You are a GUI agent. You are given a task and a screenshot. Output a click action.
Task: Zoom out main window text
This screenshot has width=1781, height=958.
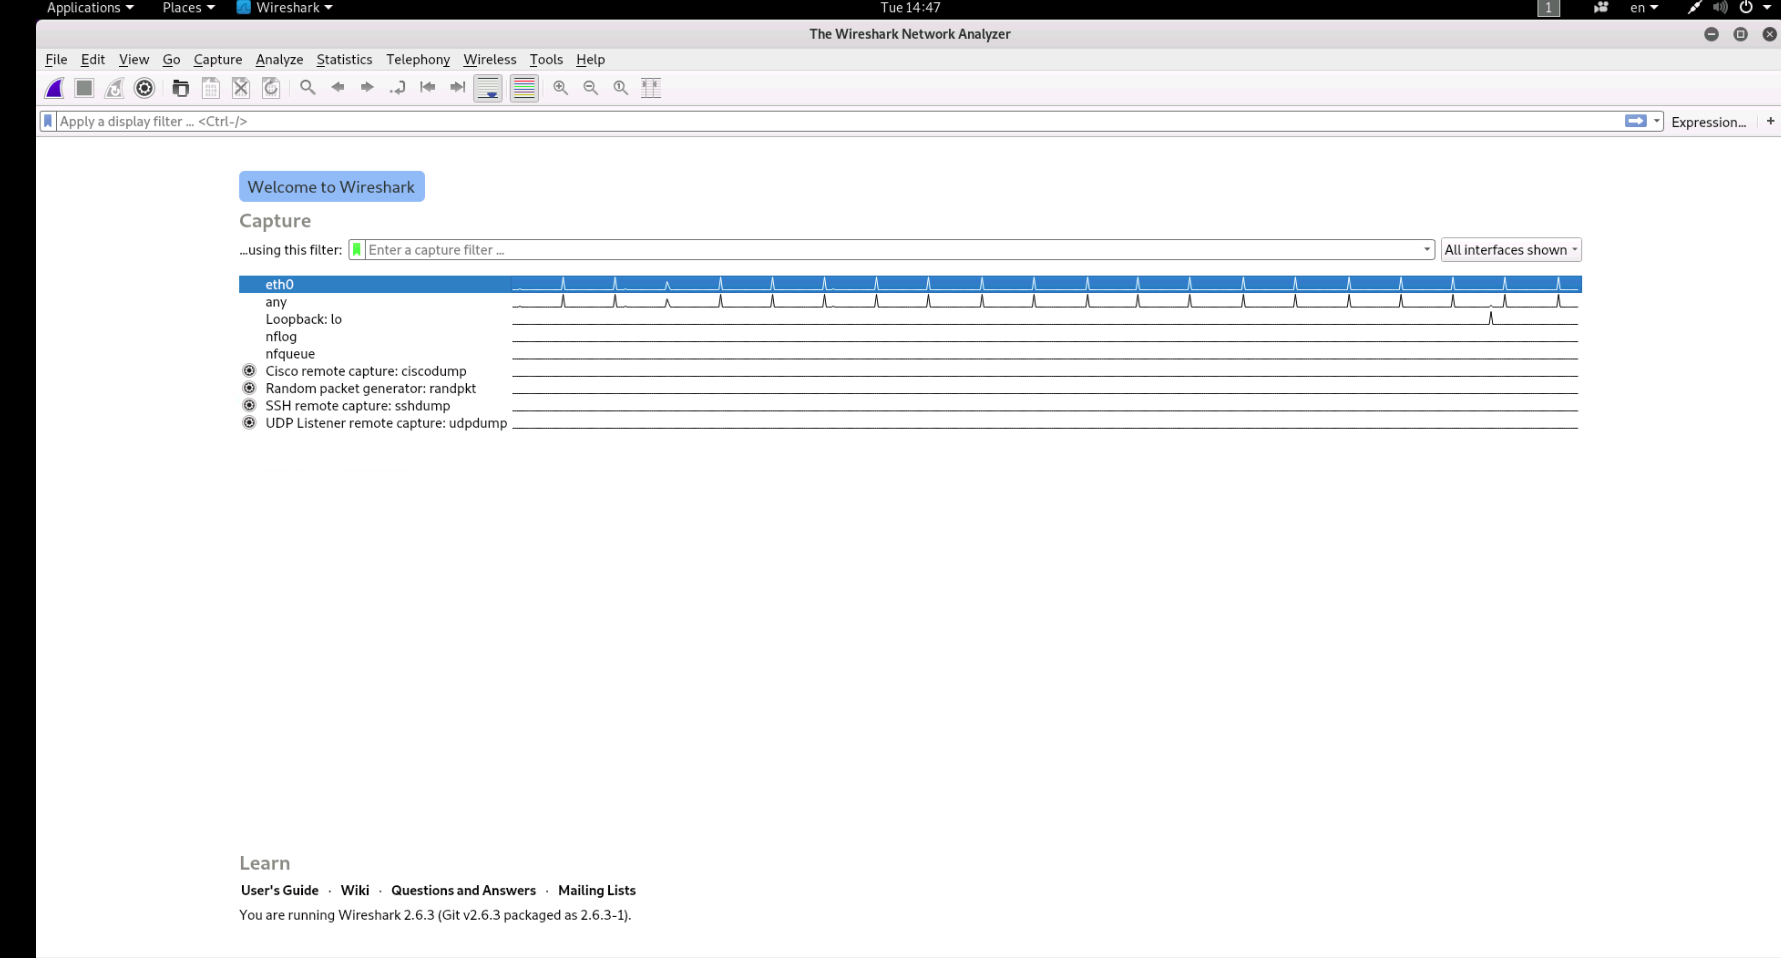(591, 88)
